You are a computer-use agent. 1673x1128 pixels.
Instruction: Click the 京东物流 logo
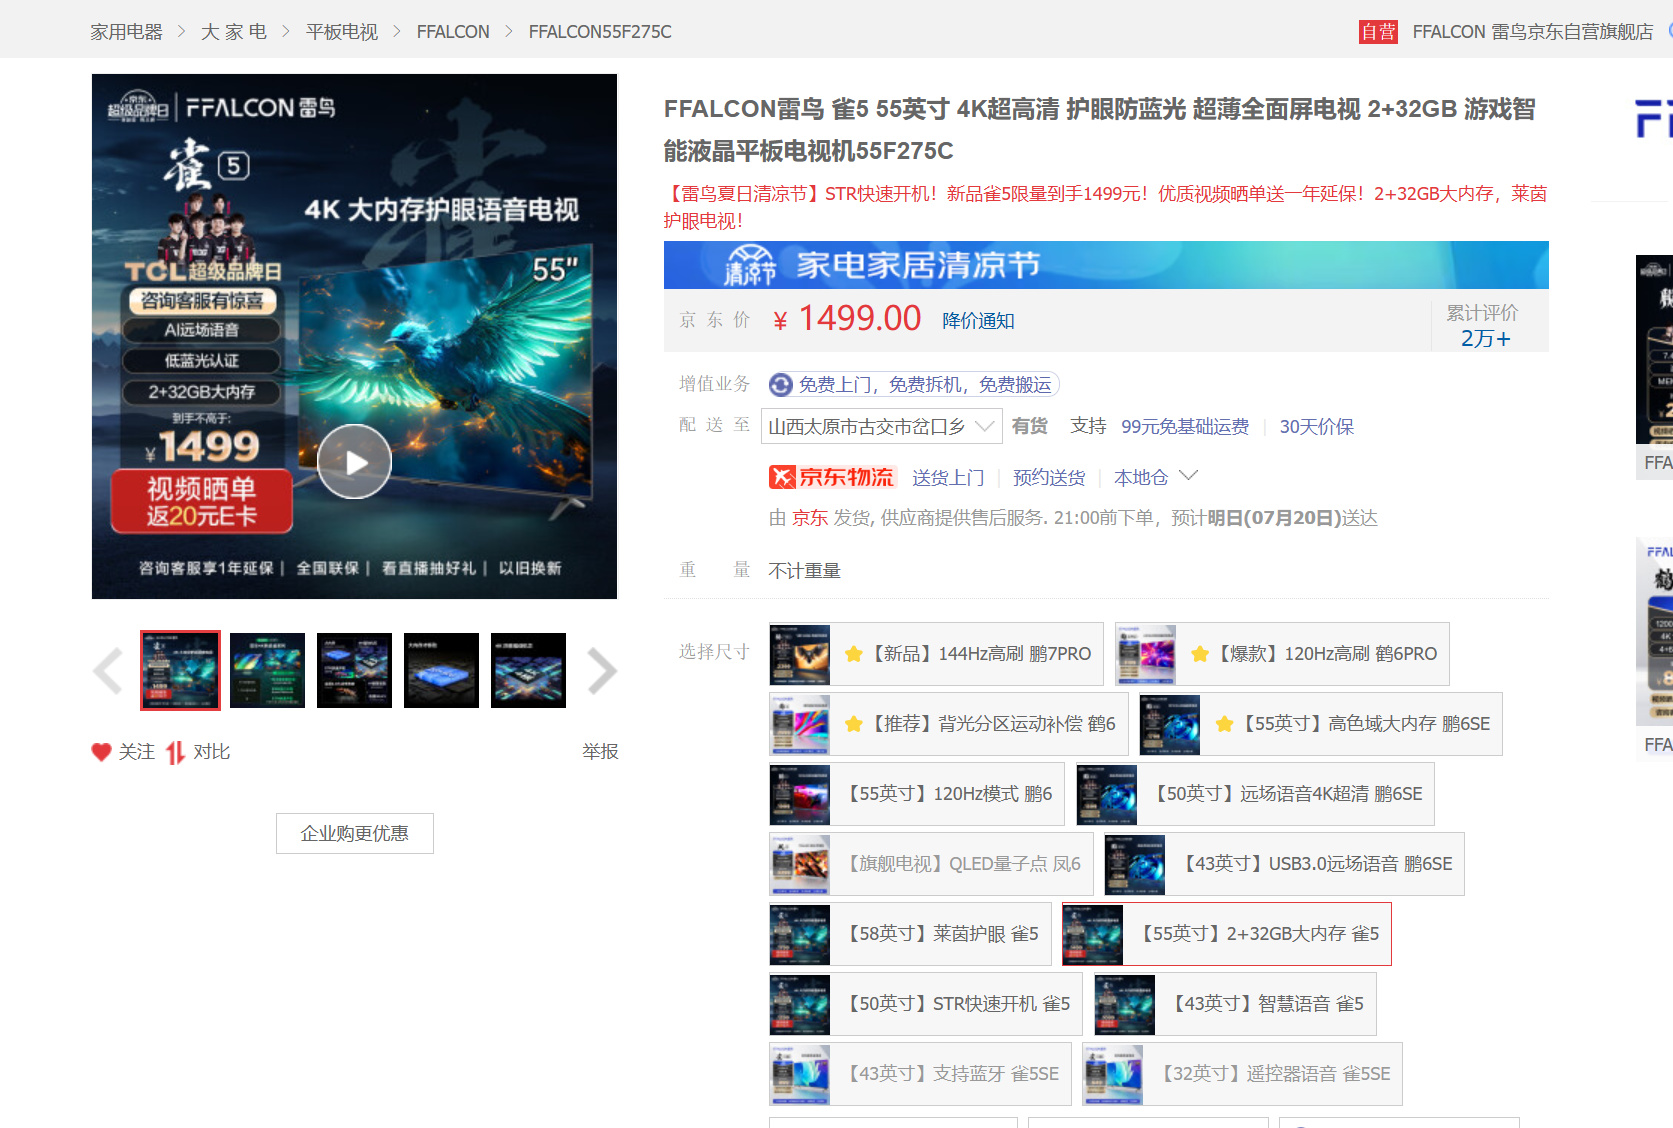coord(832,478)
